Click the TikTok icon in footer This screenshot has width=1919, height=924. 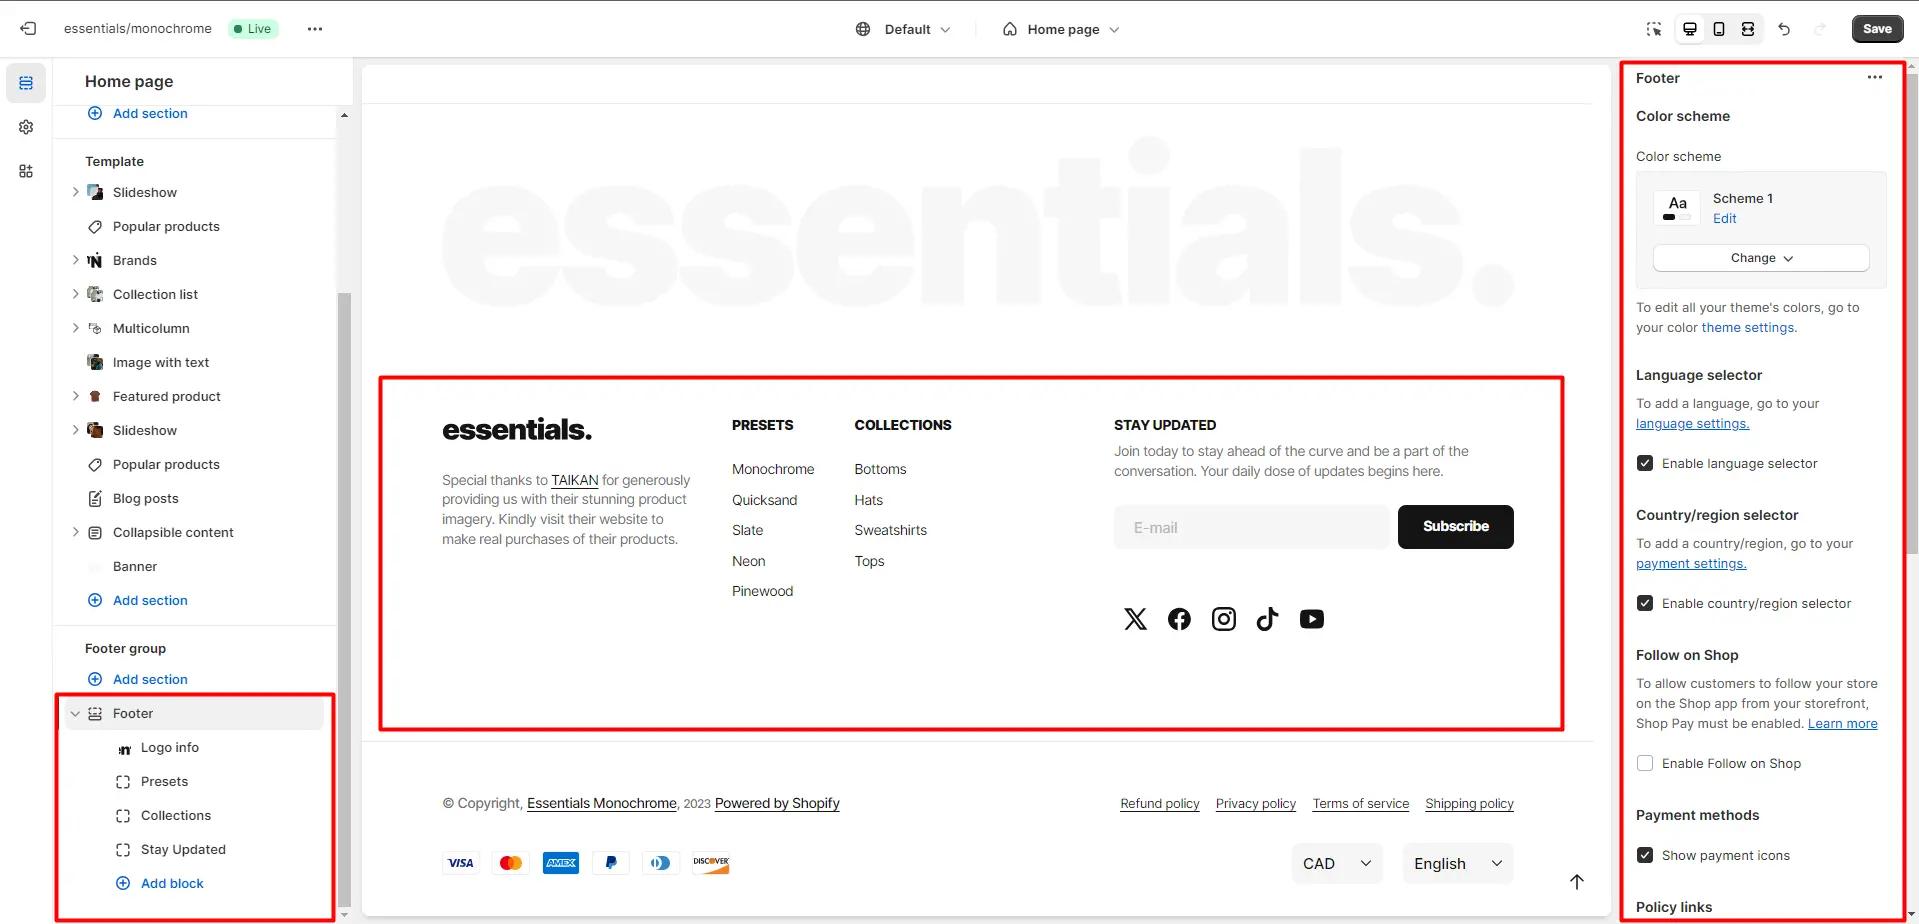click(x=1267, y=619)
